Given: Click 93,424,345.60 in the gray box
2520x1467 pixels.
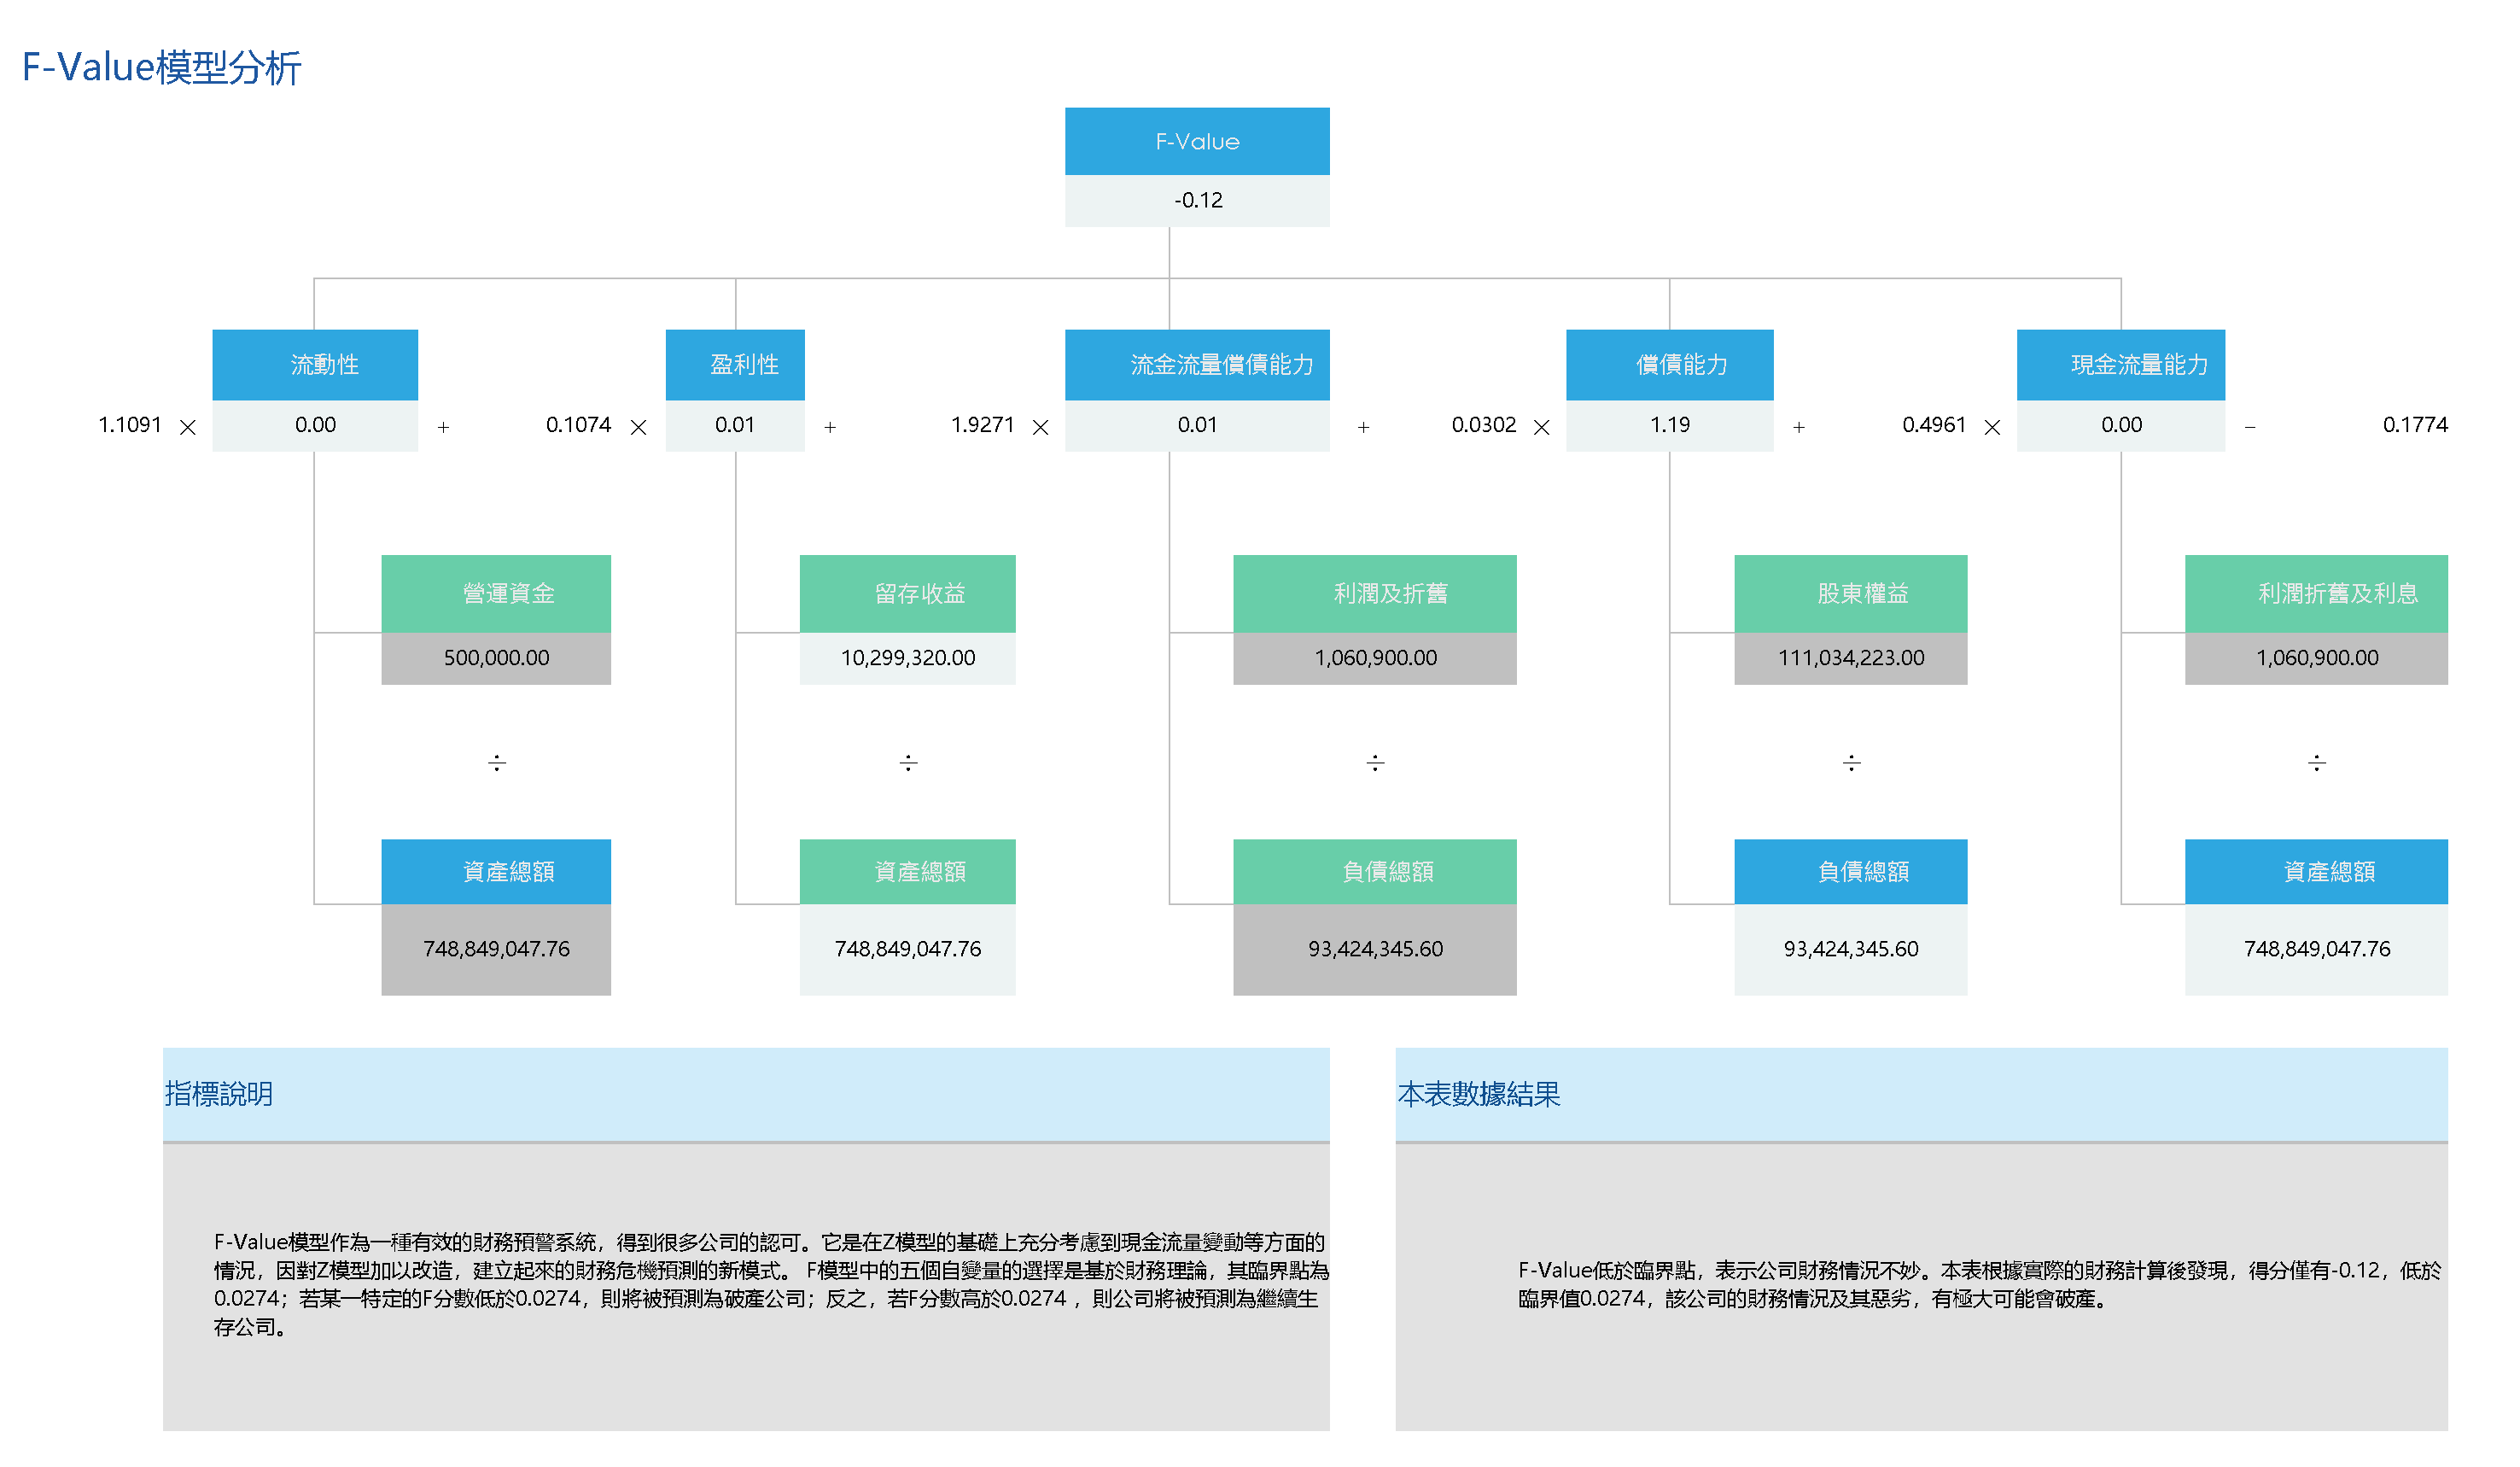Looking at the screenshot, I should (x=1375, y=949).
